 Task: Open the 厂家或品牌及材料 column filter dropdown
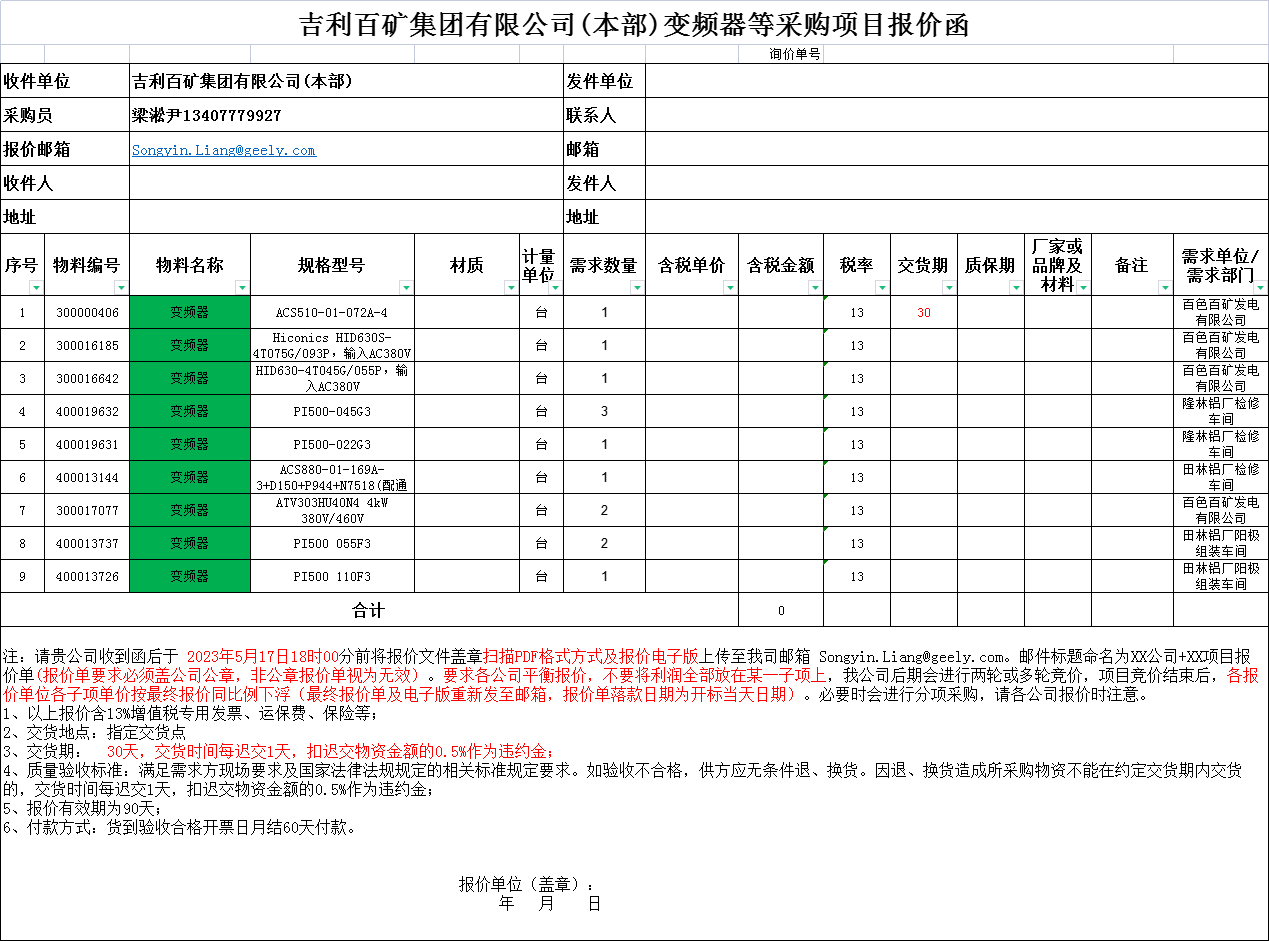click(x=1083, y=288)
